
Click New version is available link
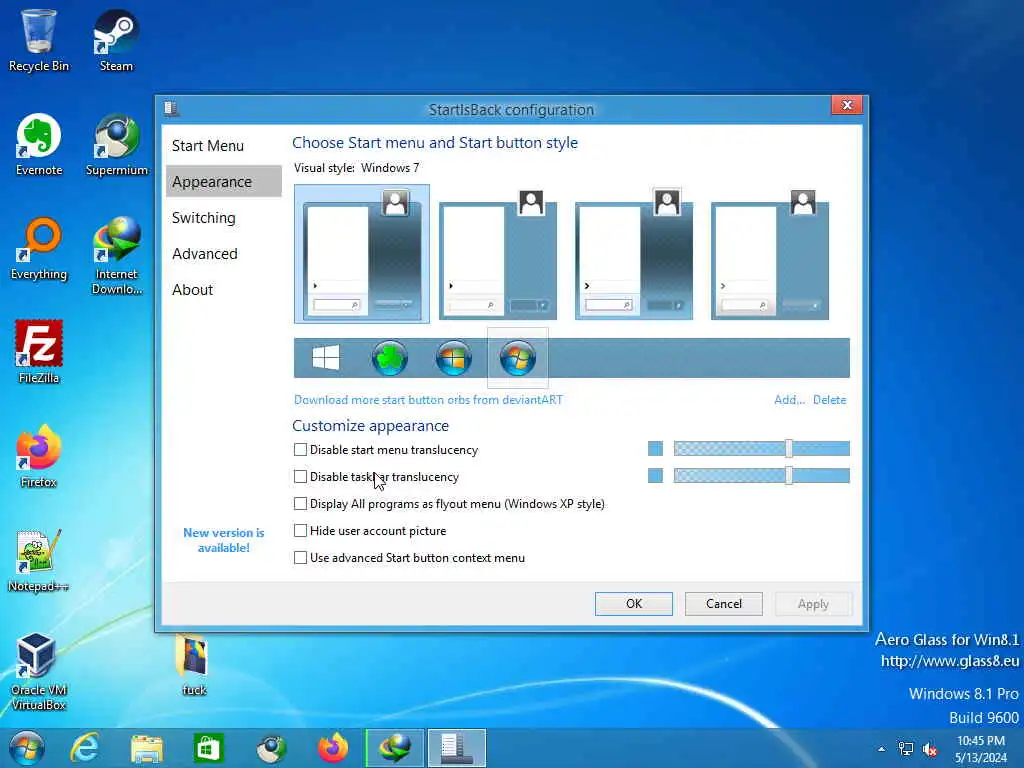[x=223, y=540]
